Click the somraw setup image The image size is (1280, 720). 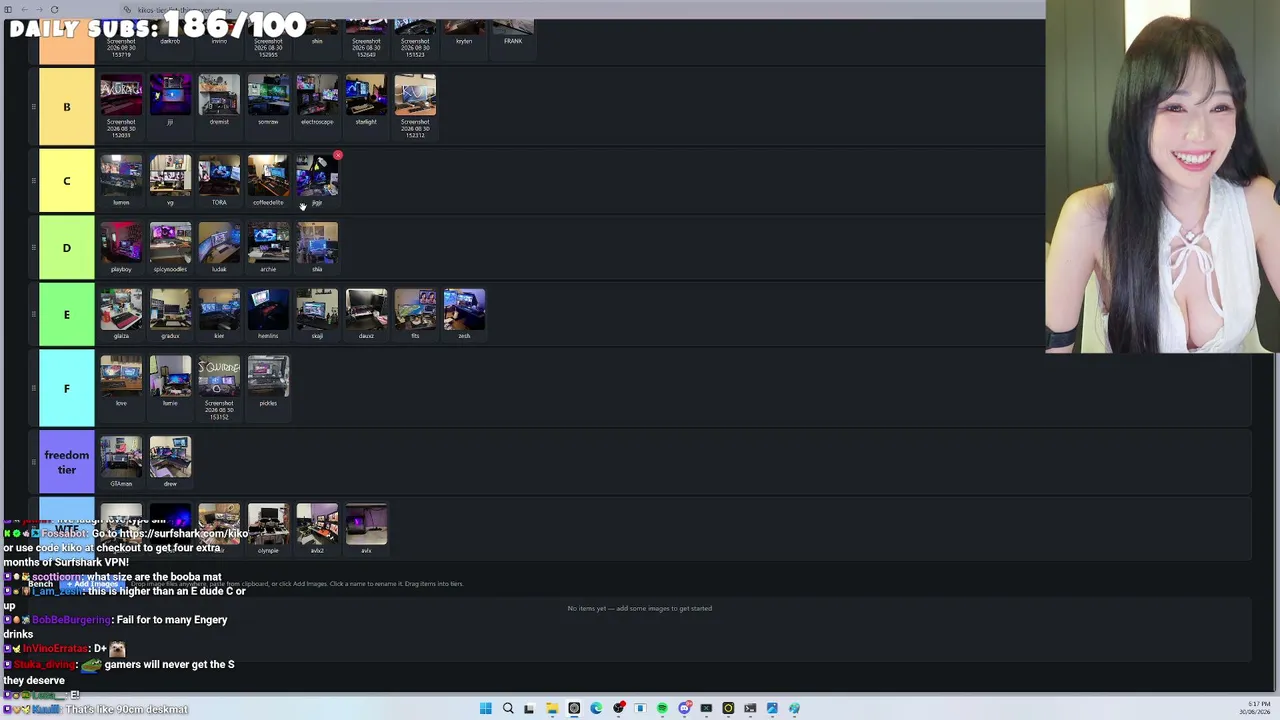click(x=268, y=95)
